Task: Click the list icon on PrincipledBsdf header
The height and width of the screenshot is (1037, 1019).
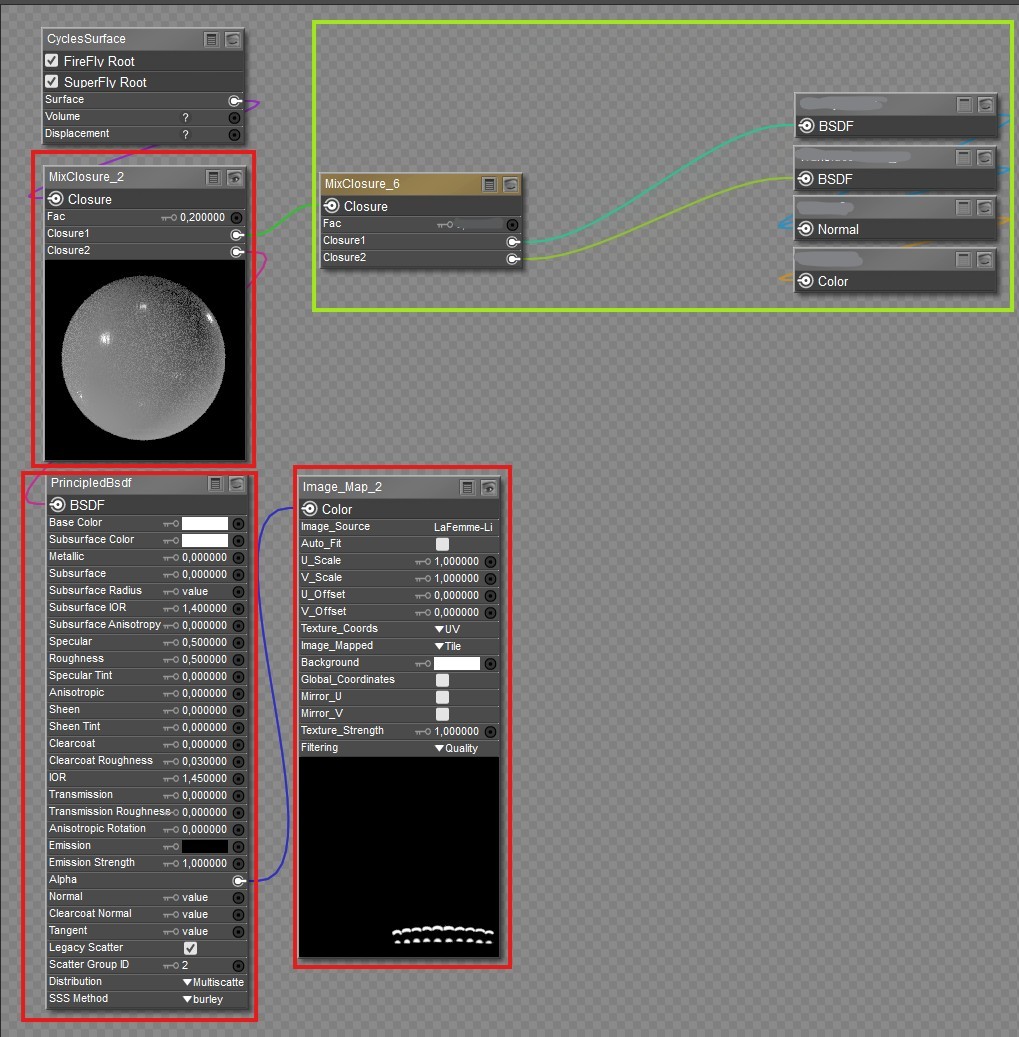Action: [215, 483]
